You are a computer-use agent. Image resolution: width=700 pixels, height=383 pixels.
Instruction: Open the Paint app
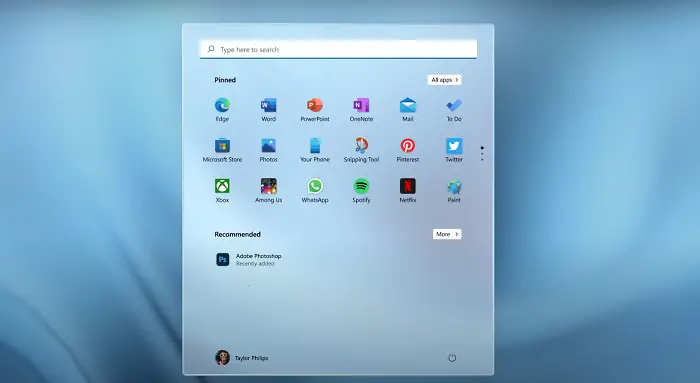click(454, 191)
